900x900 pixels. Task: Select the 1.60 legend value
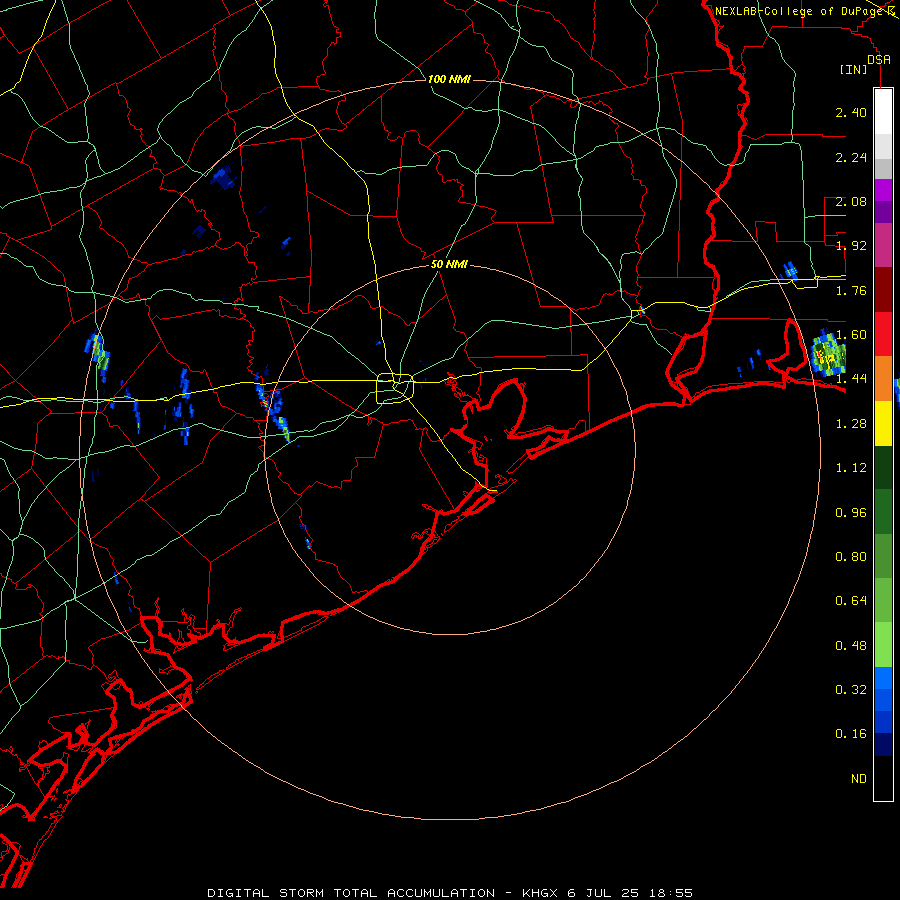pyautogui.click(x=851, y=335)
